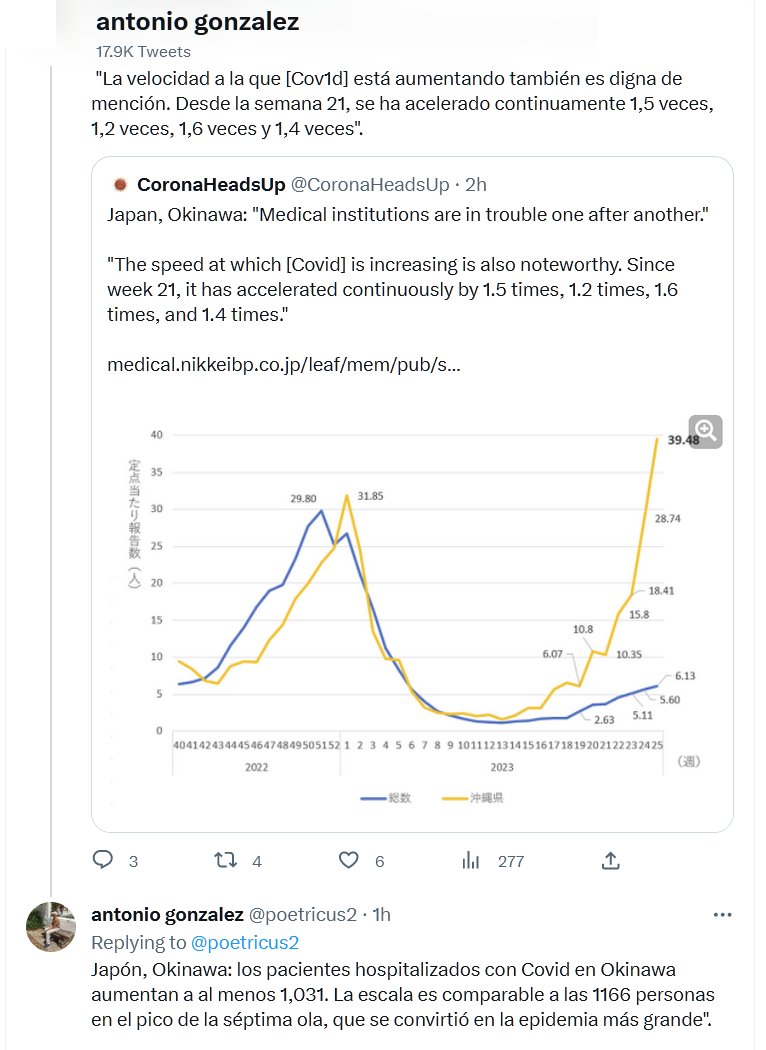Open antonio gonzalez's profile photo in reply

51,927
